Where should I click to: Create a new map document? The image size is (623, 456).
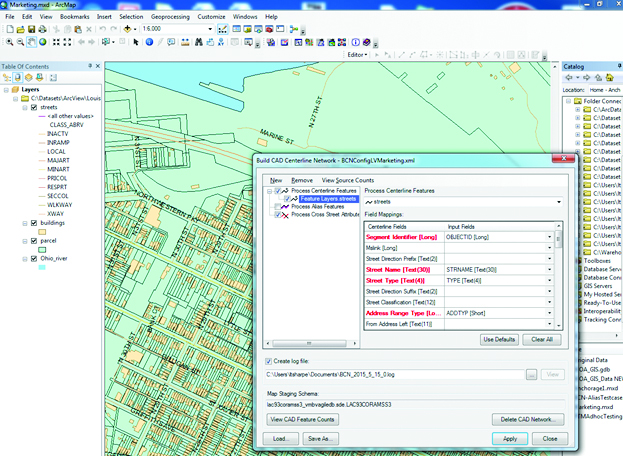10,29
